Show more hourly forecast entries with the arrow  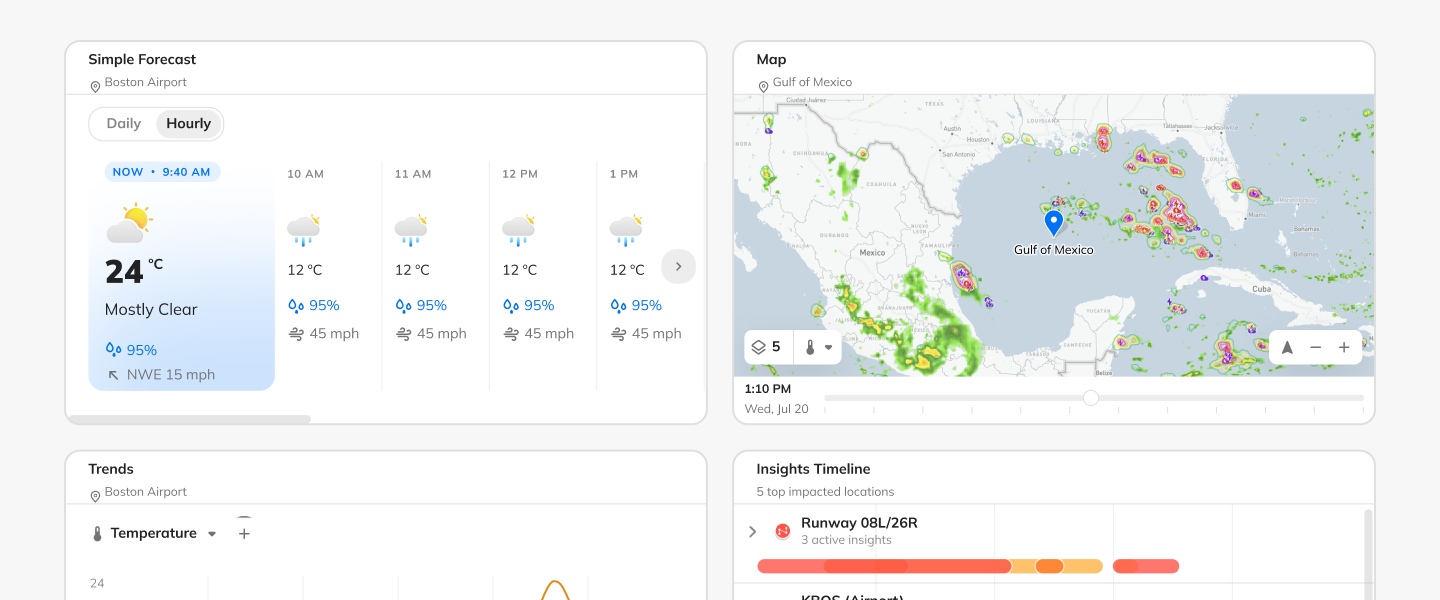(x=678, y=266)
